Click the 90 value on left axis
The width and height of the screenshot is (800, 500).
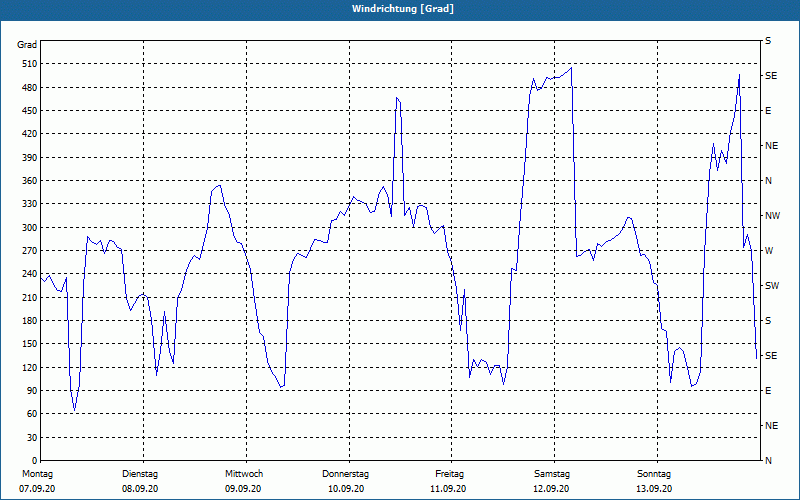(x=32, y=391)
